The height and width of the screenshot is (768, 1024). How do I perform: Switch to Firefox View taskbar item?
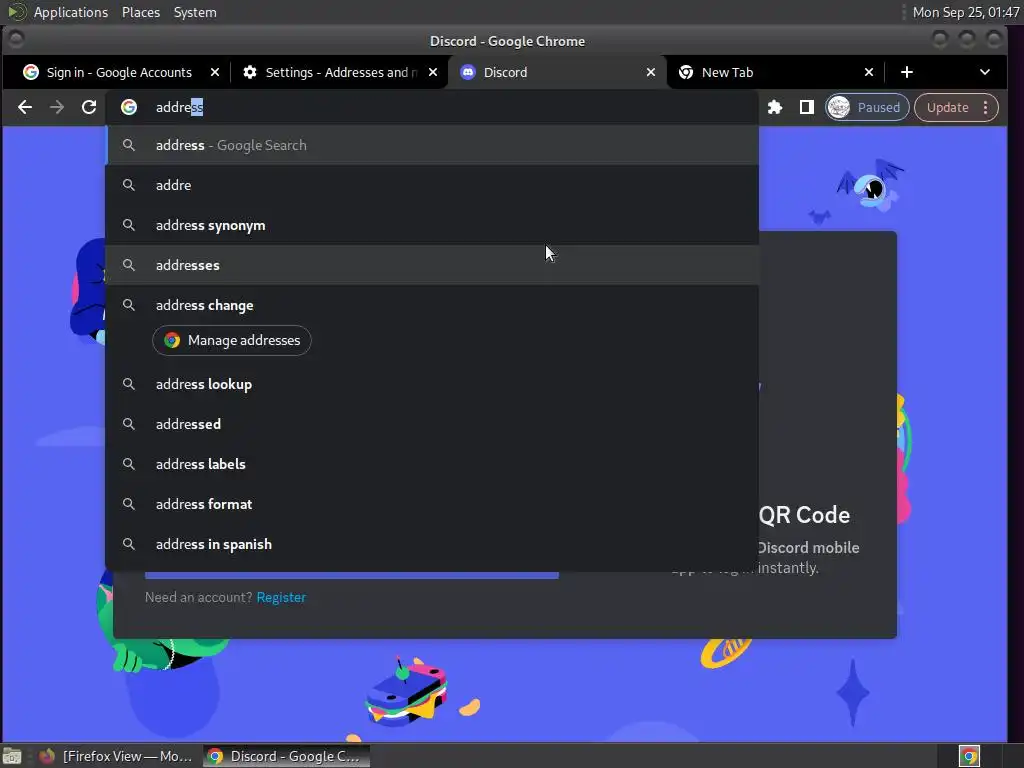[116, 756]
